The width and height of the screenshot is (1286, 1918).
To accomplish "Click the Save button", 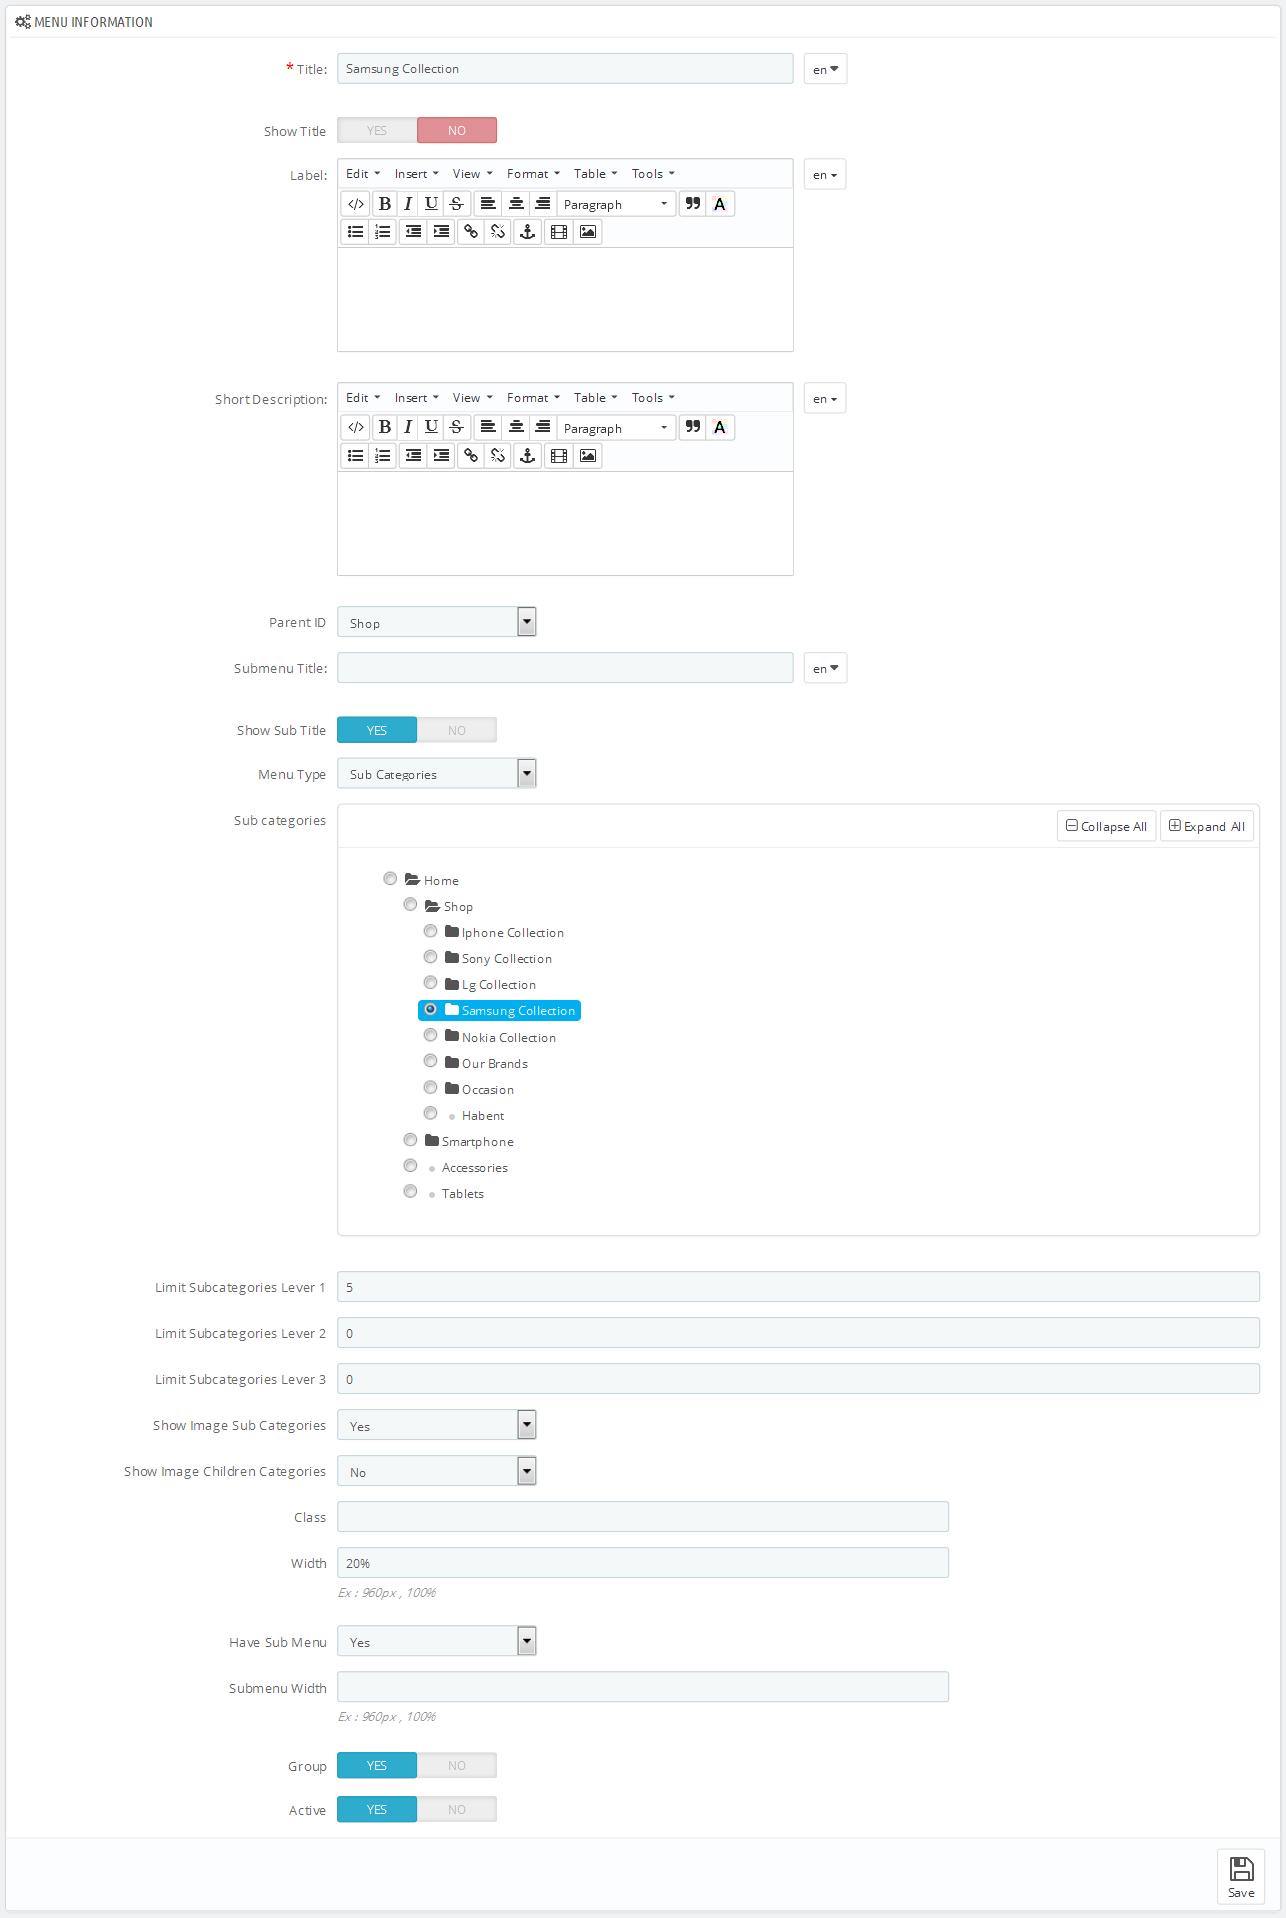I will 1241,1877.
